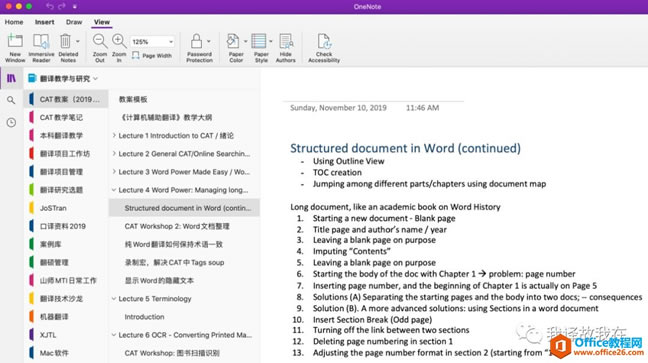Screen dimensions: 648x363
Task: Open the XJTL section
Action: (x=66, y=335)
